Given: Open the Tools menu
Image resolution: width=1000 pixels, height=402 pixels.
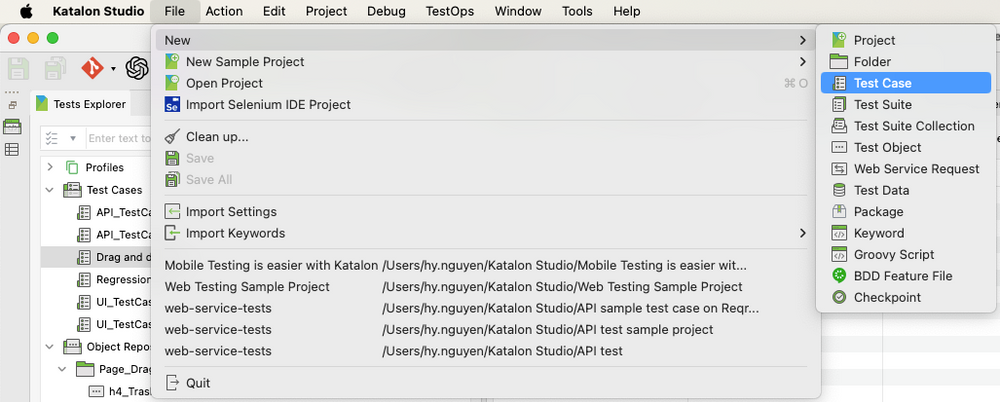Looking at the screenshot, I should pos(578,11).
